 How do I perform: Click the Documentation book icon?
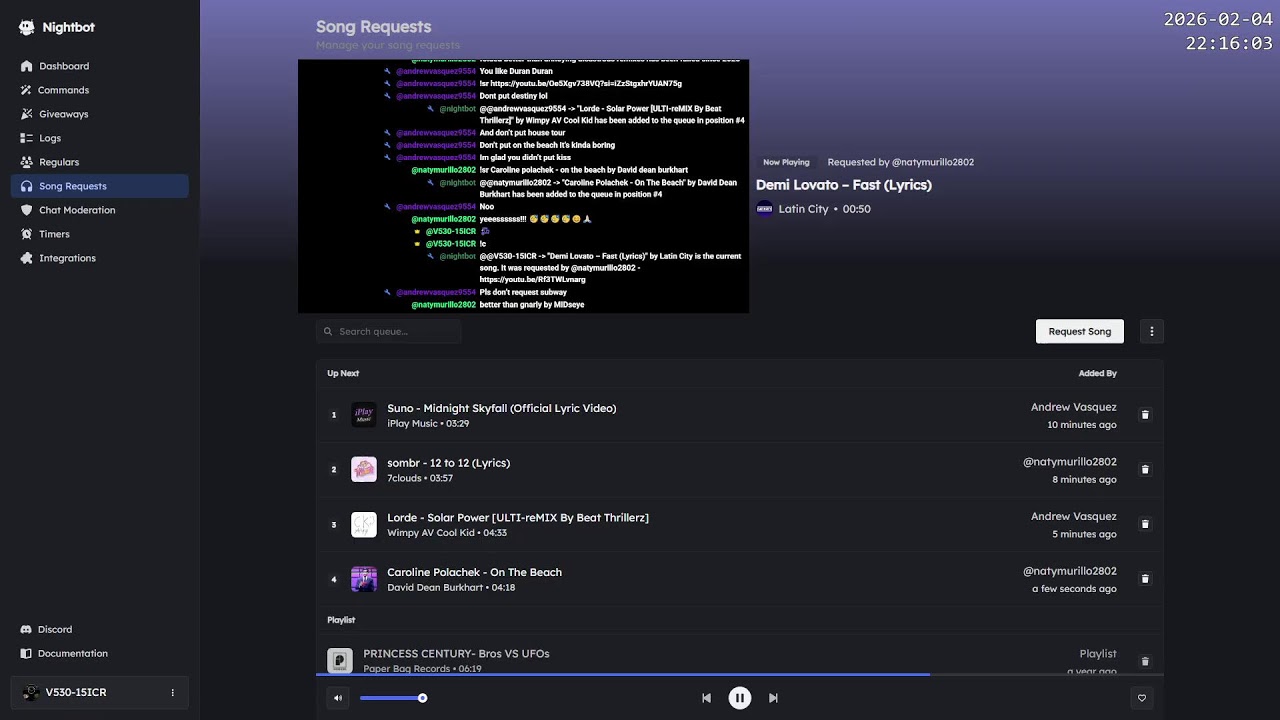click(x=26, y=653)
